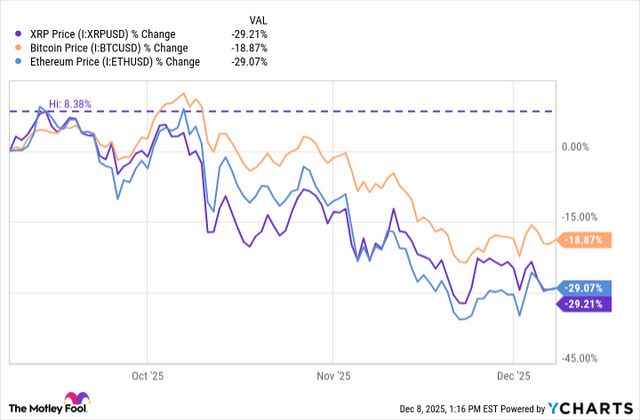Select the Bitcoin Price legend label
This screenshot has height=420, width=640.
point(103,49)
